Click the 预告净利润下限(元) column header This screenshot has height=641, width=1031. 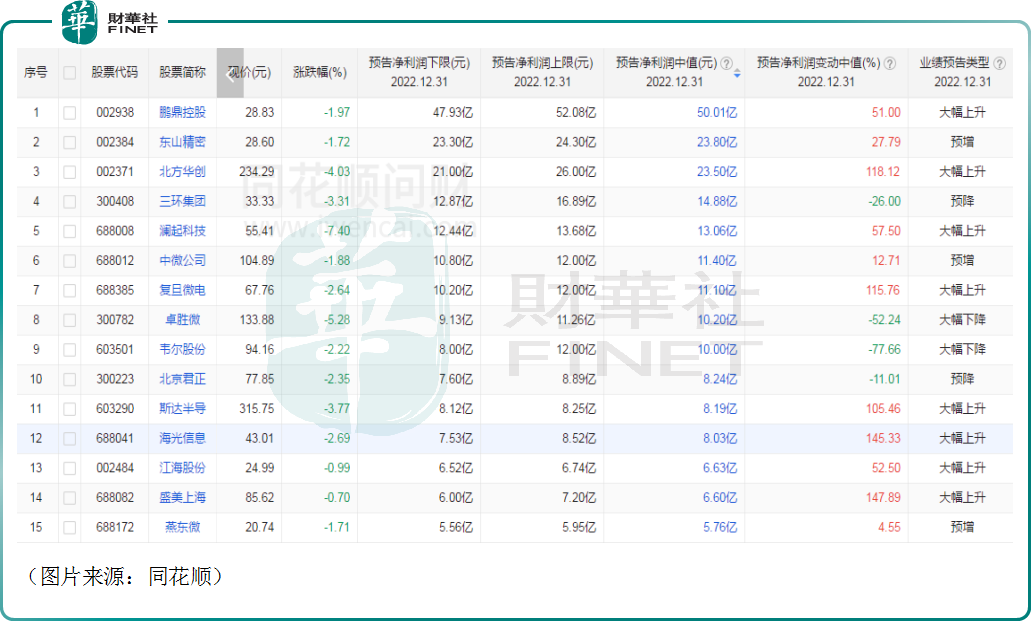click(x=419, y=63)
